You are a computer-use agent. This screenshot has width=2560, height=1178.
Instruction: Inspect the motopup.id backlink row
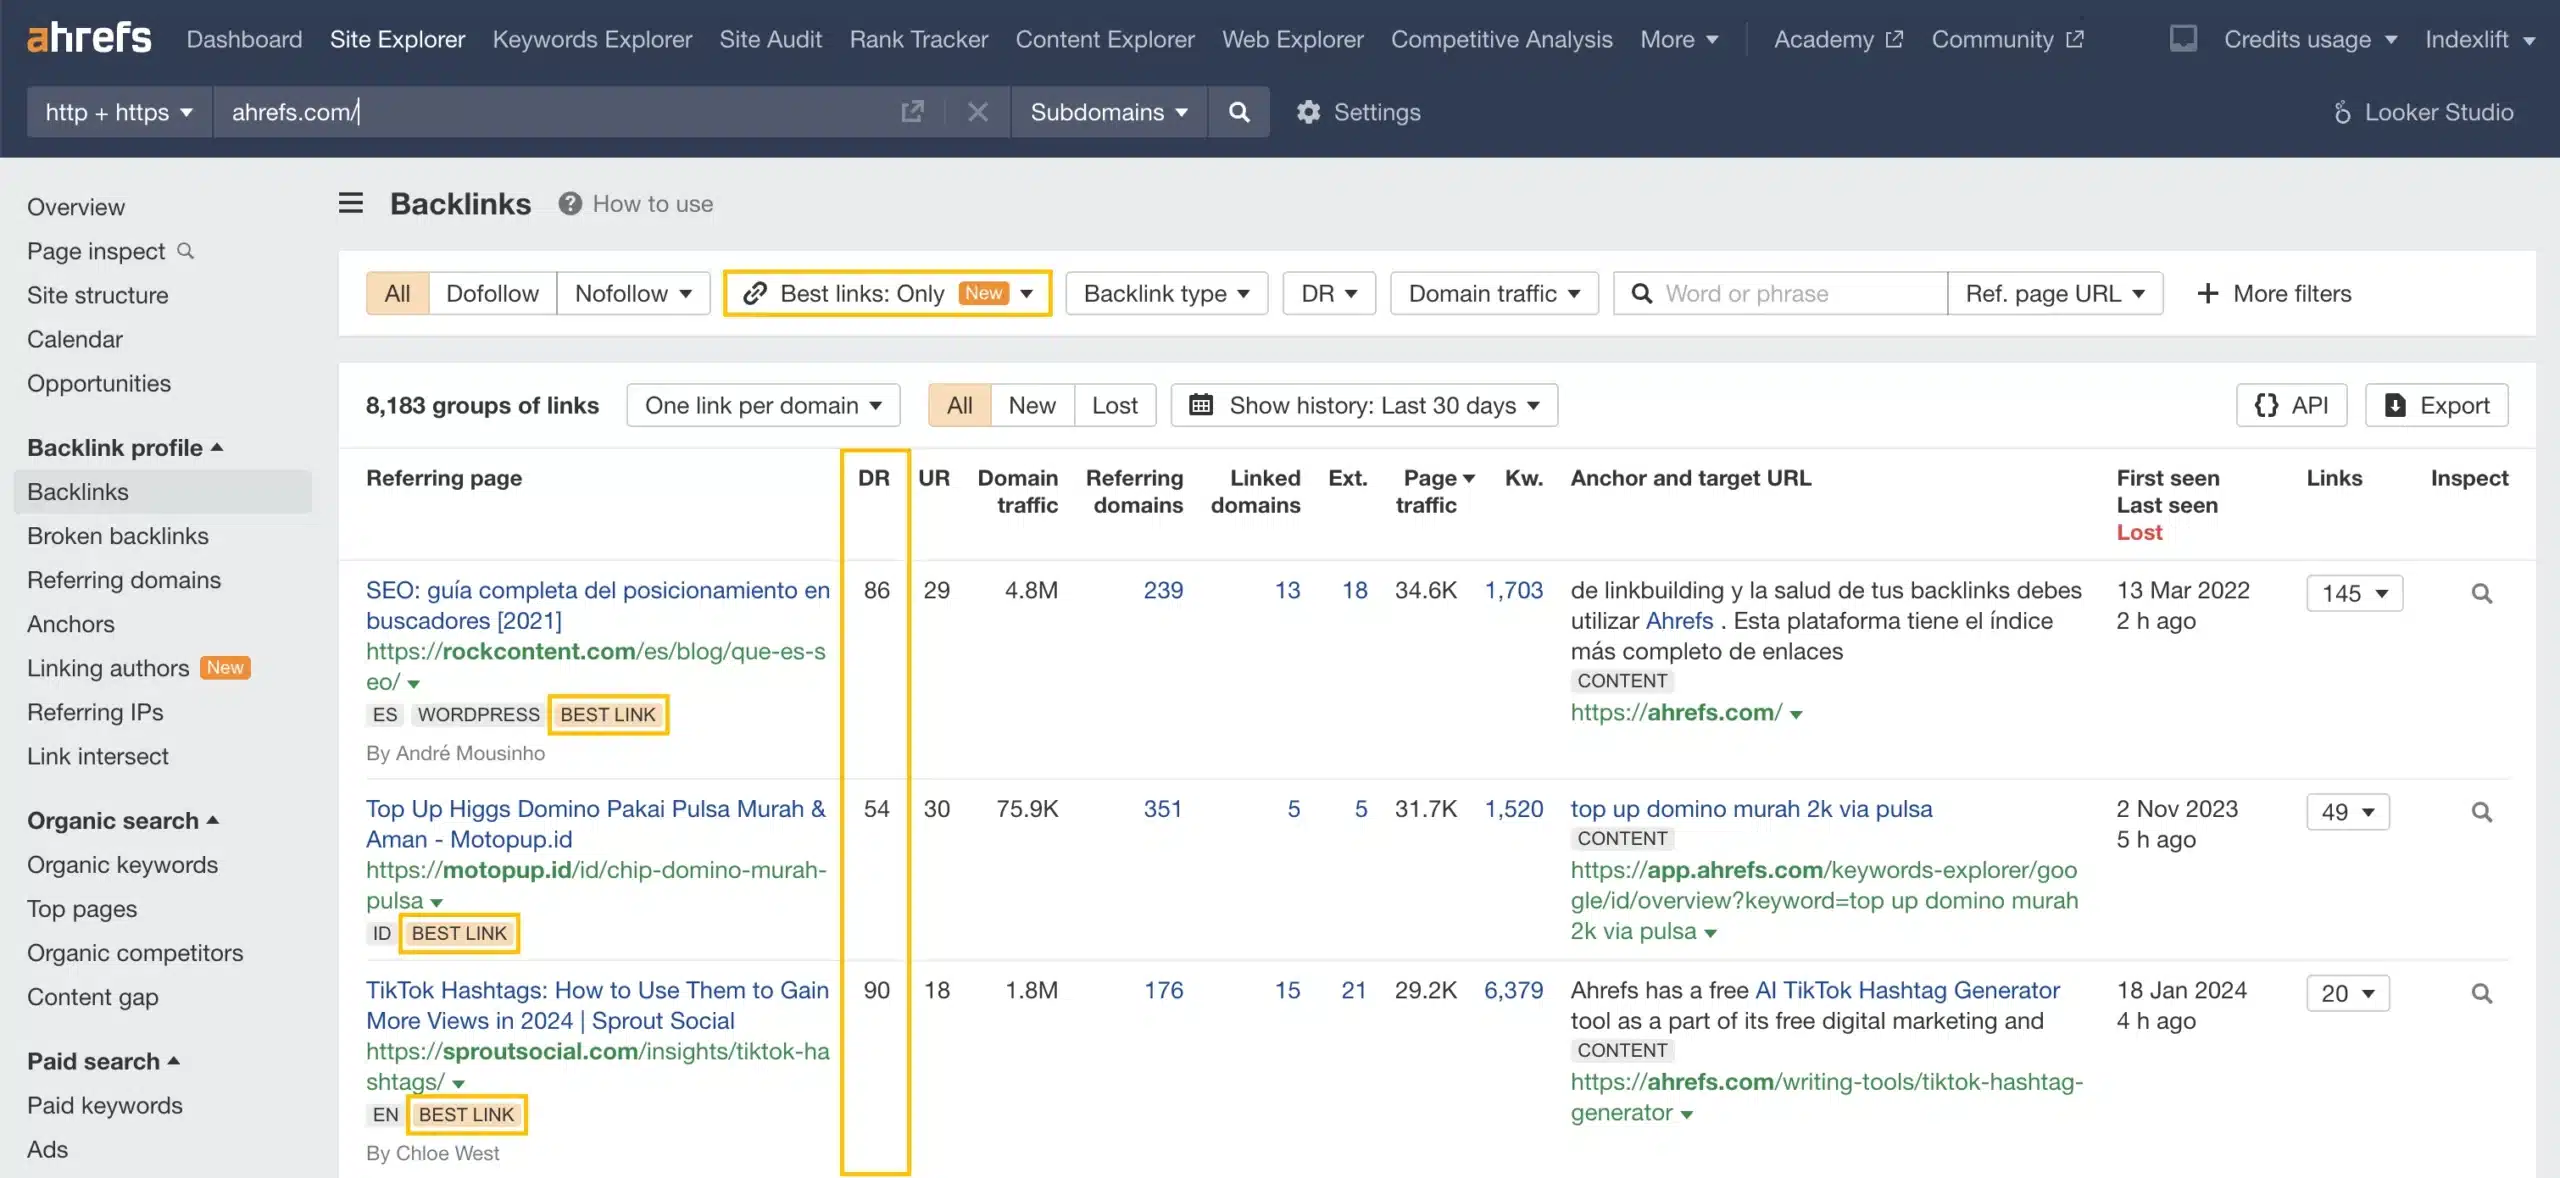pyautogui.click(x=2481, y=812)
